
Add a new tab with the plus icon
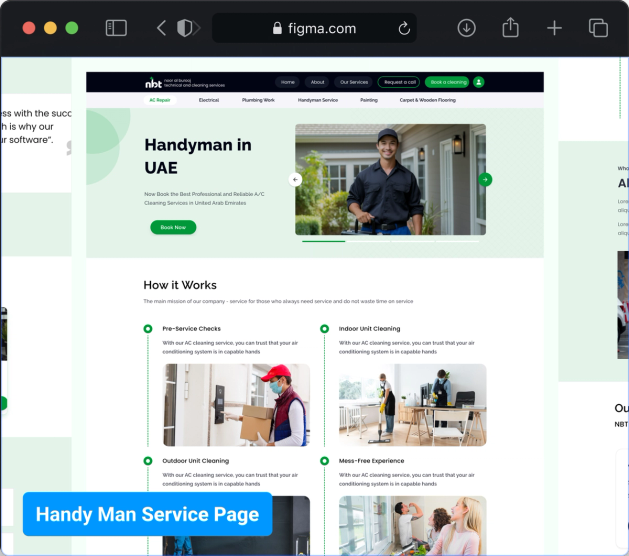[x=554, y=28]
